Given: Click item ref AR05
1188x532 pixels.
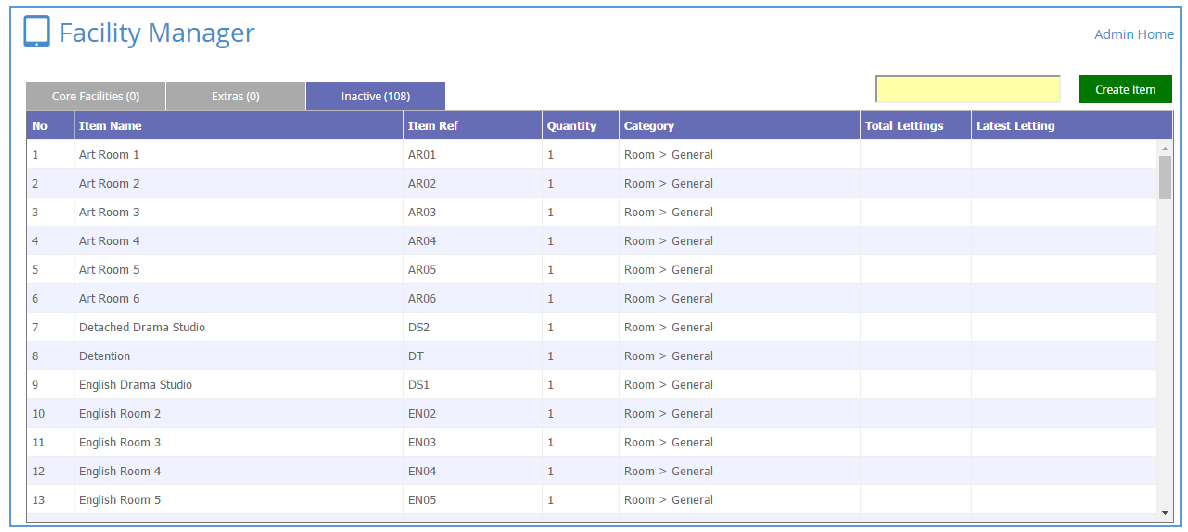Looking at the screenshot, I should [422, 270].
